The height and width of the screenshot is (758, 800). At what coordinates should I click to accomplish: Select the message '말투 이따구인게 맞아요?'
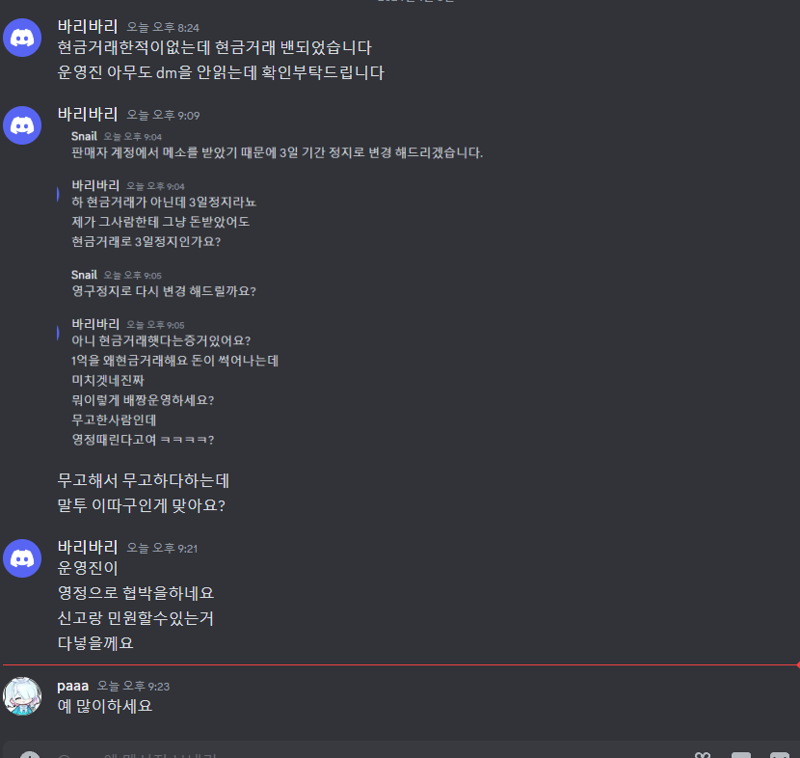(x=141, y=506)
